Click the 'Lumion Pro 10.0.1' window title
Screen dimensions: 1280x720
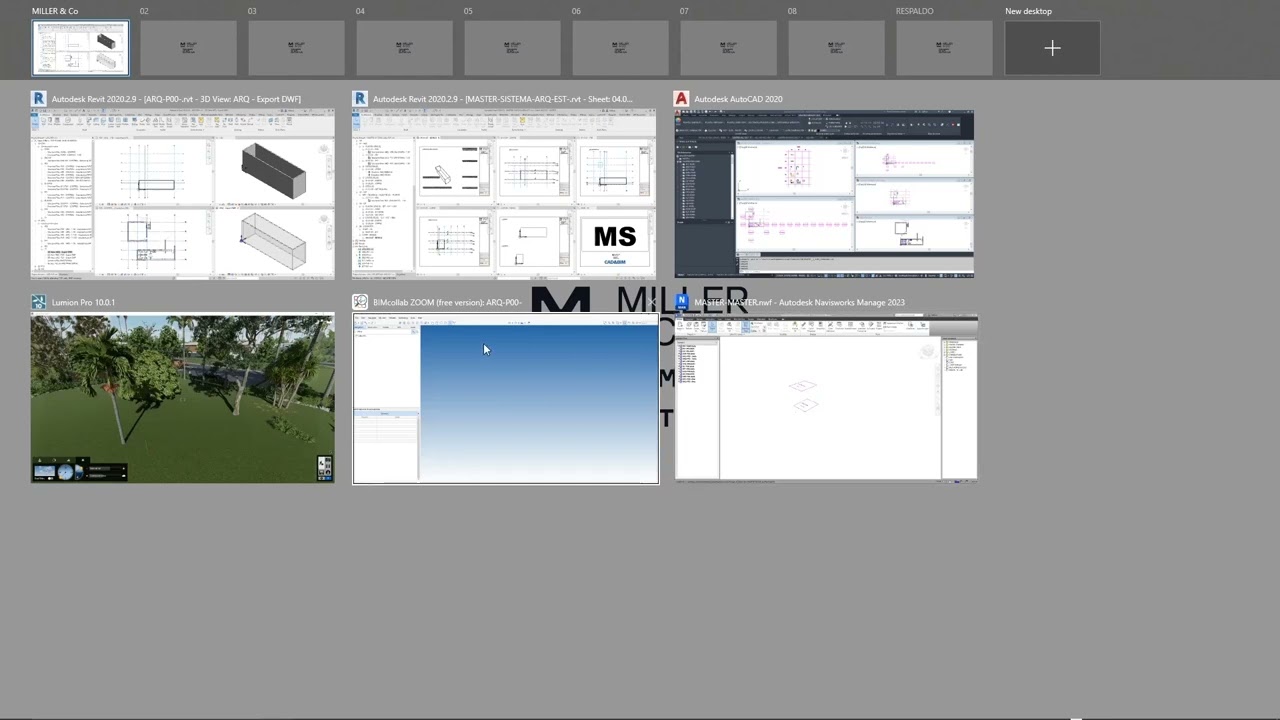(83, 302)
